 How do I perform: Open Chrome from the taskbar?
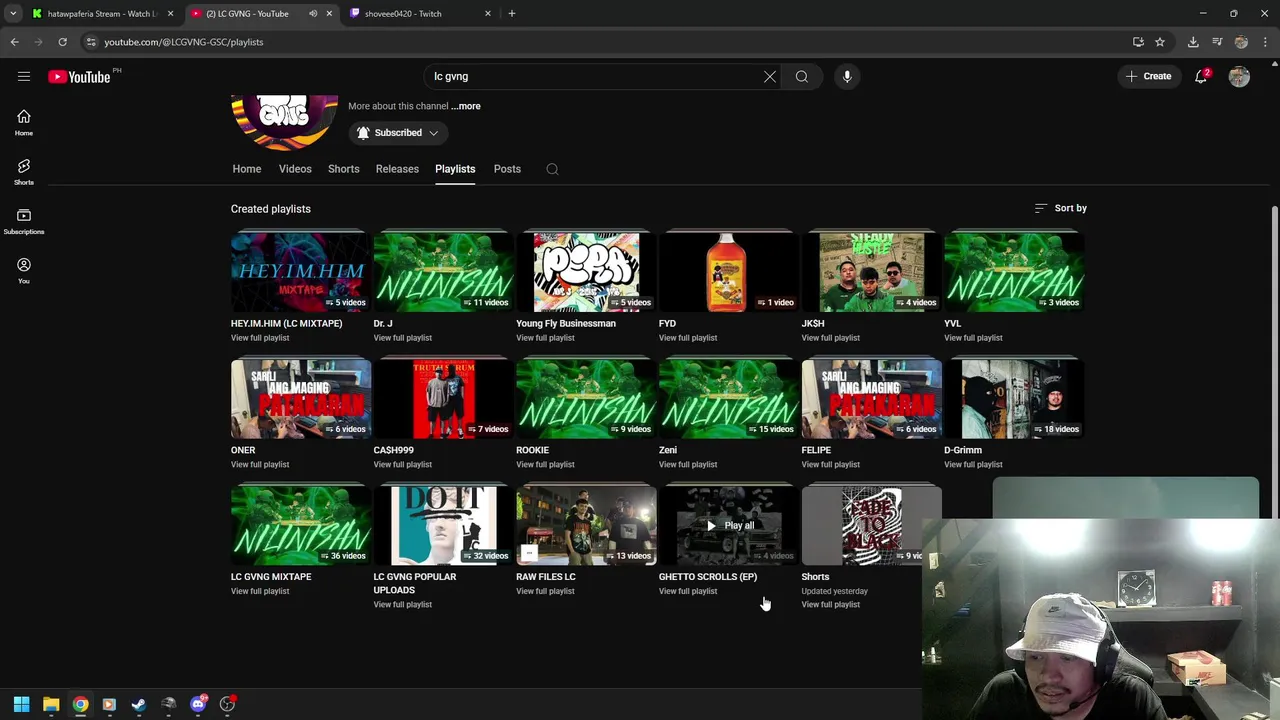click(80, 704)
